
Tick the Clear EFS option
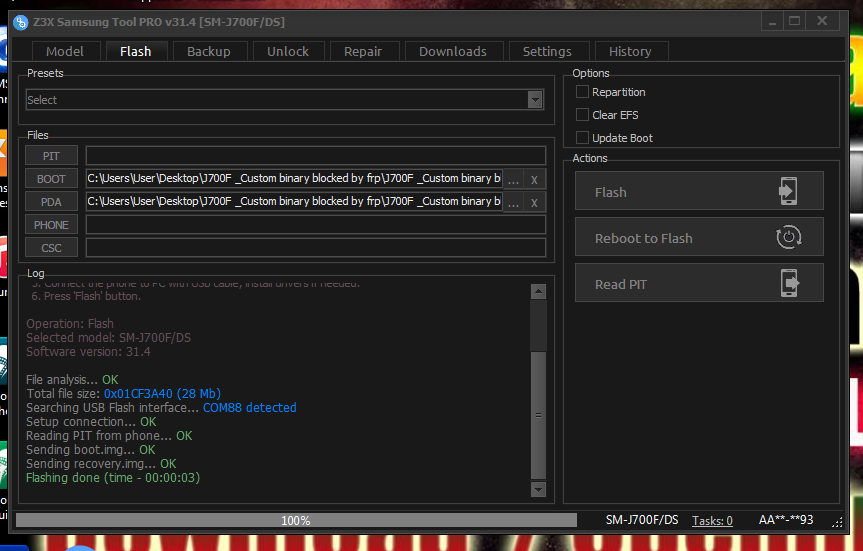point(582,114)
